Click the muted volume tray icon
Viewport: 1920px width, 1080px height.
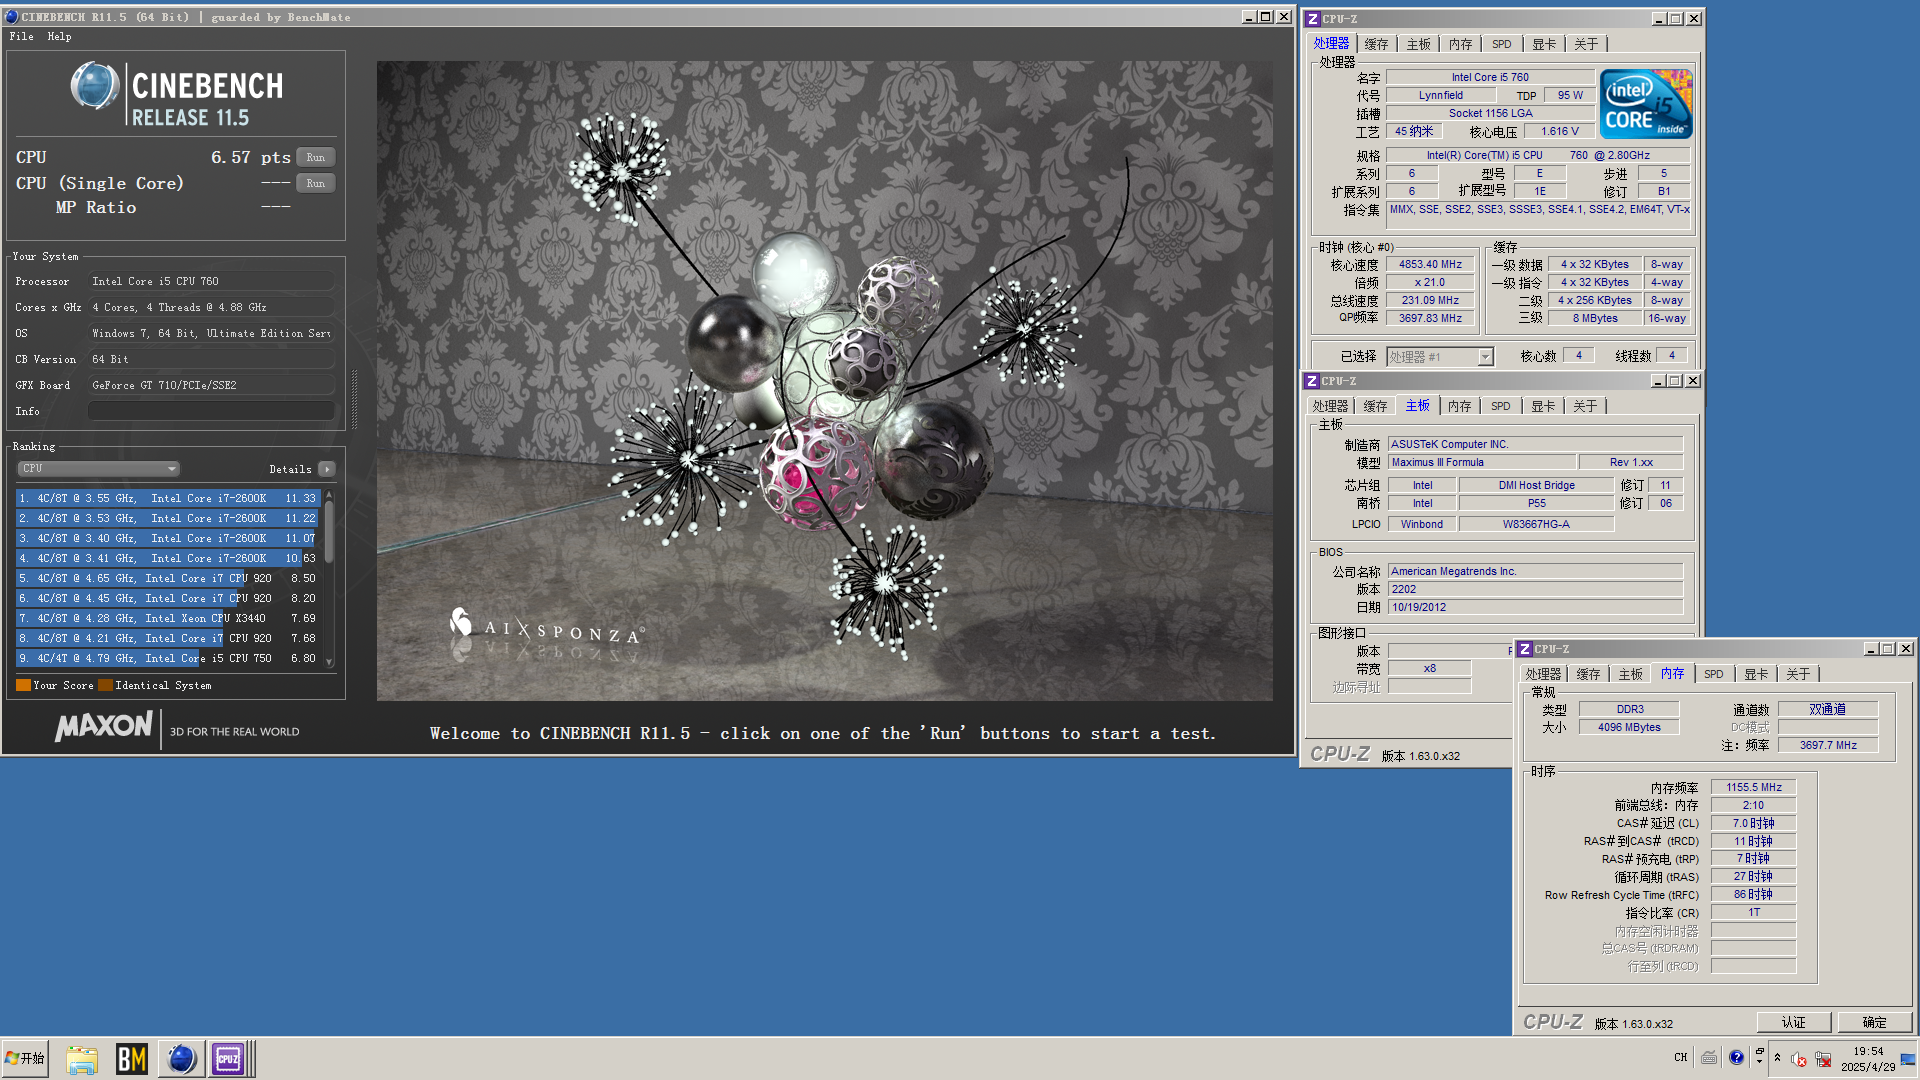[x=1798, y=1059]
